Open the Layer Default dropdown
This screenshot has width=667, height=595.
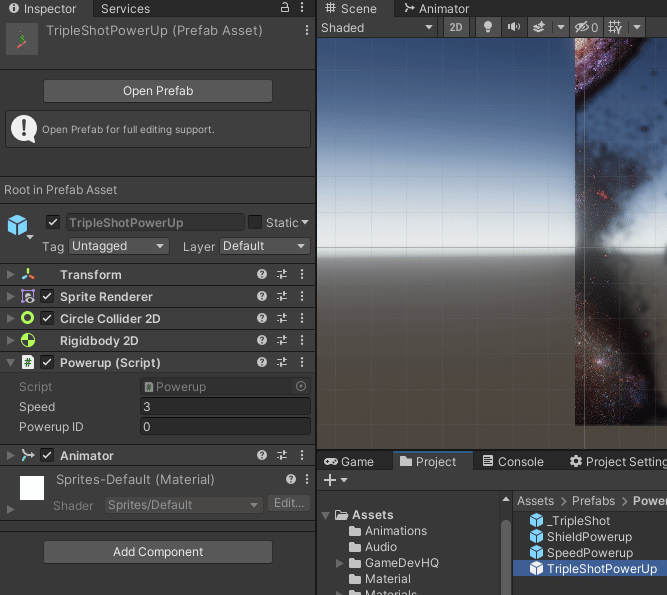(x=265, y=246)
